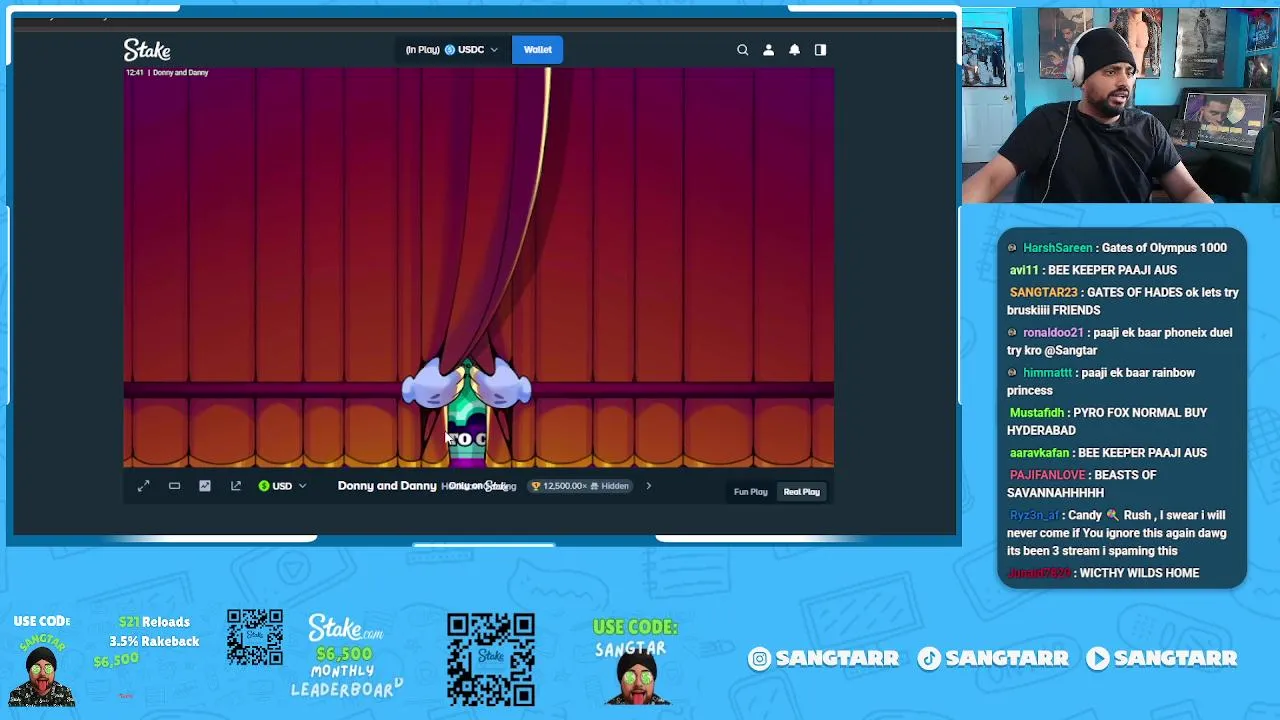Click the Instagram SANGTARR handle
Viewport: 1280px width, 720px height.
click(825, 658)
